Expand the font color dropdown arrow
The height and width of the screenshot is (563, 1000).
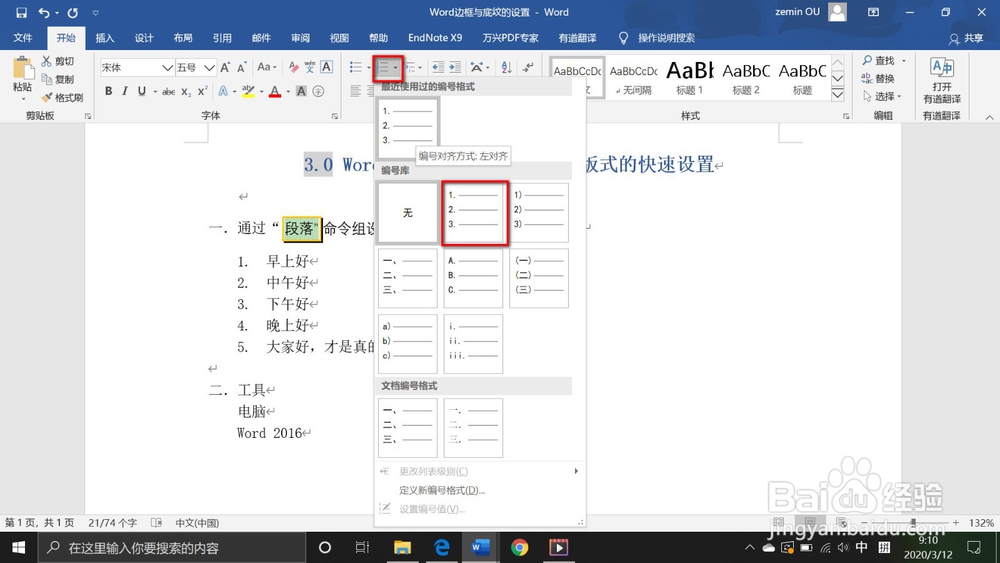(x=288, y=92)
